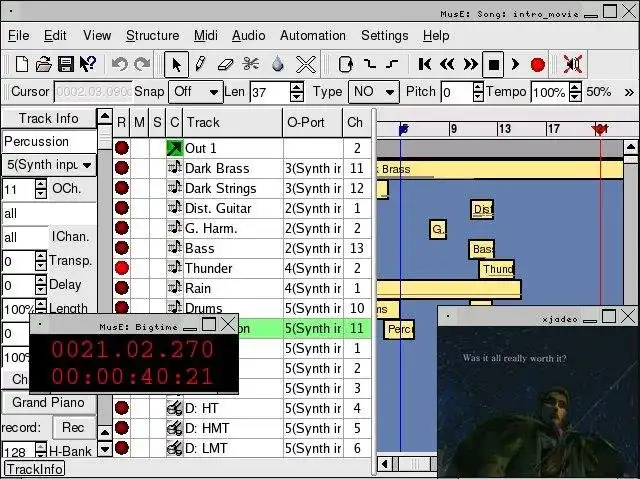Click the Len value input field
The image size is (640, 479).
pyautogui.click(x=270, y=92)
